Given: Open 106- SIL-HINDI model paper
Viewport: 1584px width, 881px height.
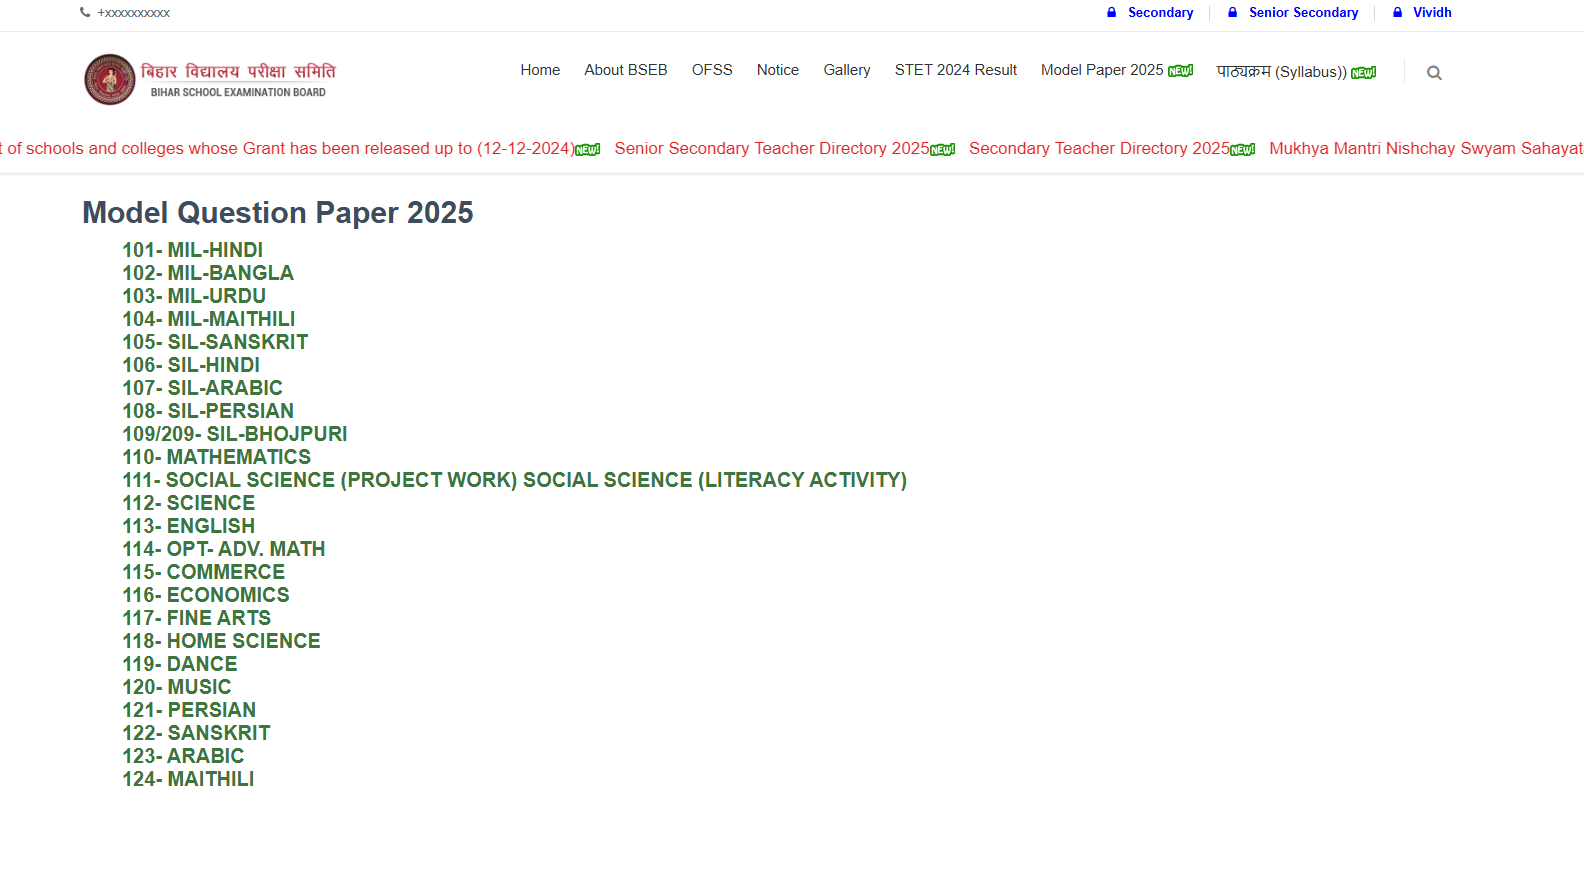Looking at the screenshot, I should point(191,365).
